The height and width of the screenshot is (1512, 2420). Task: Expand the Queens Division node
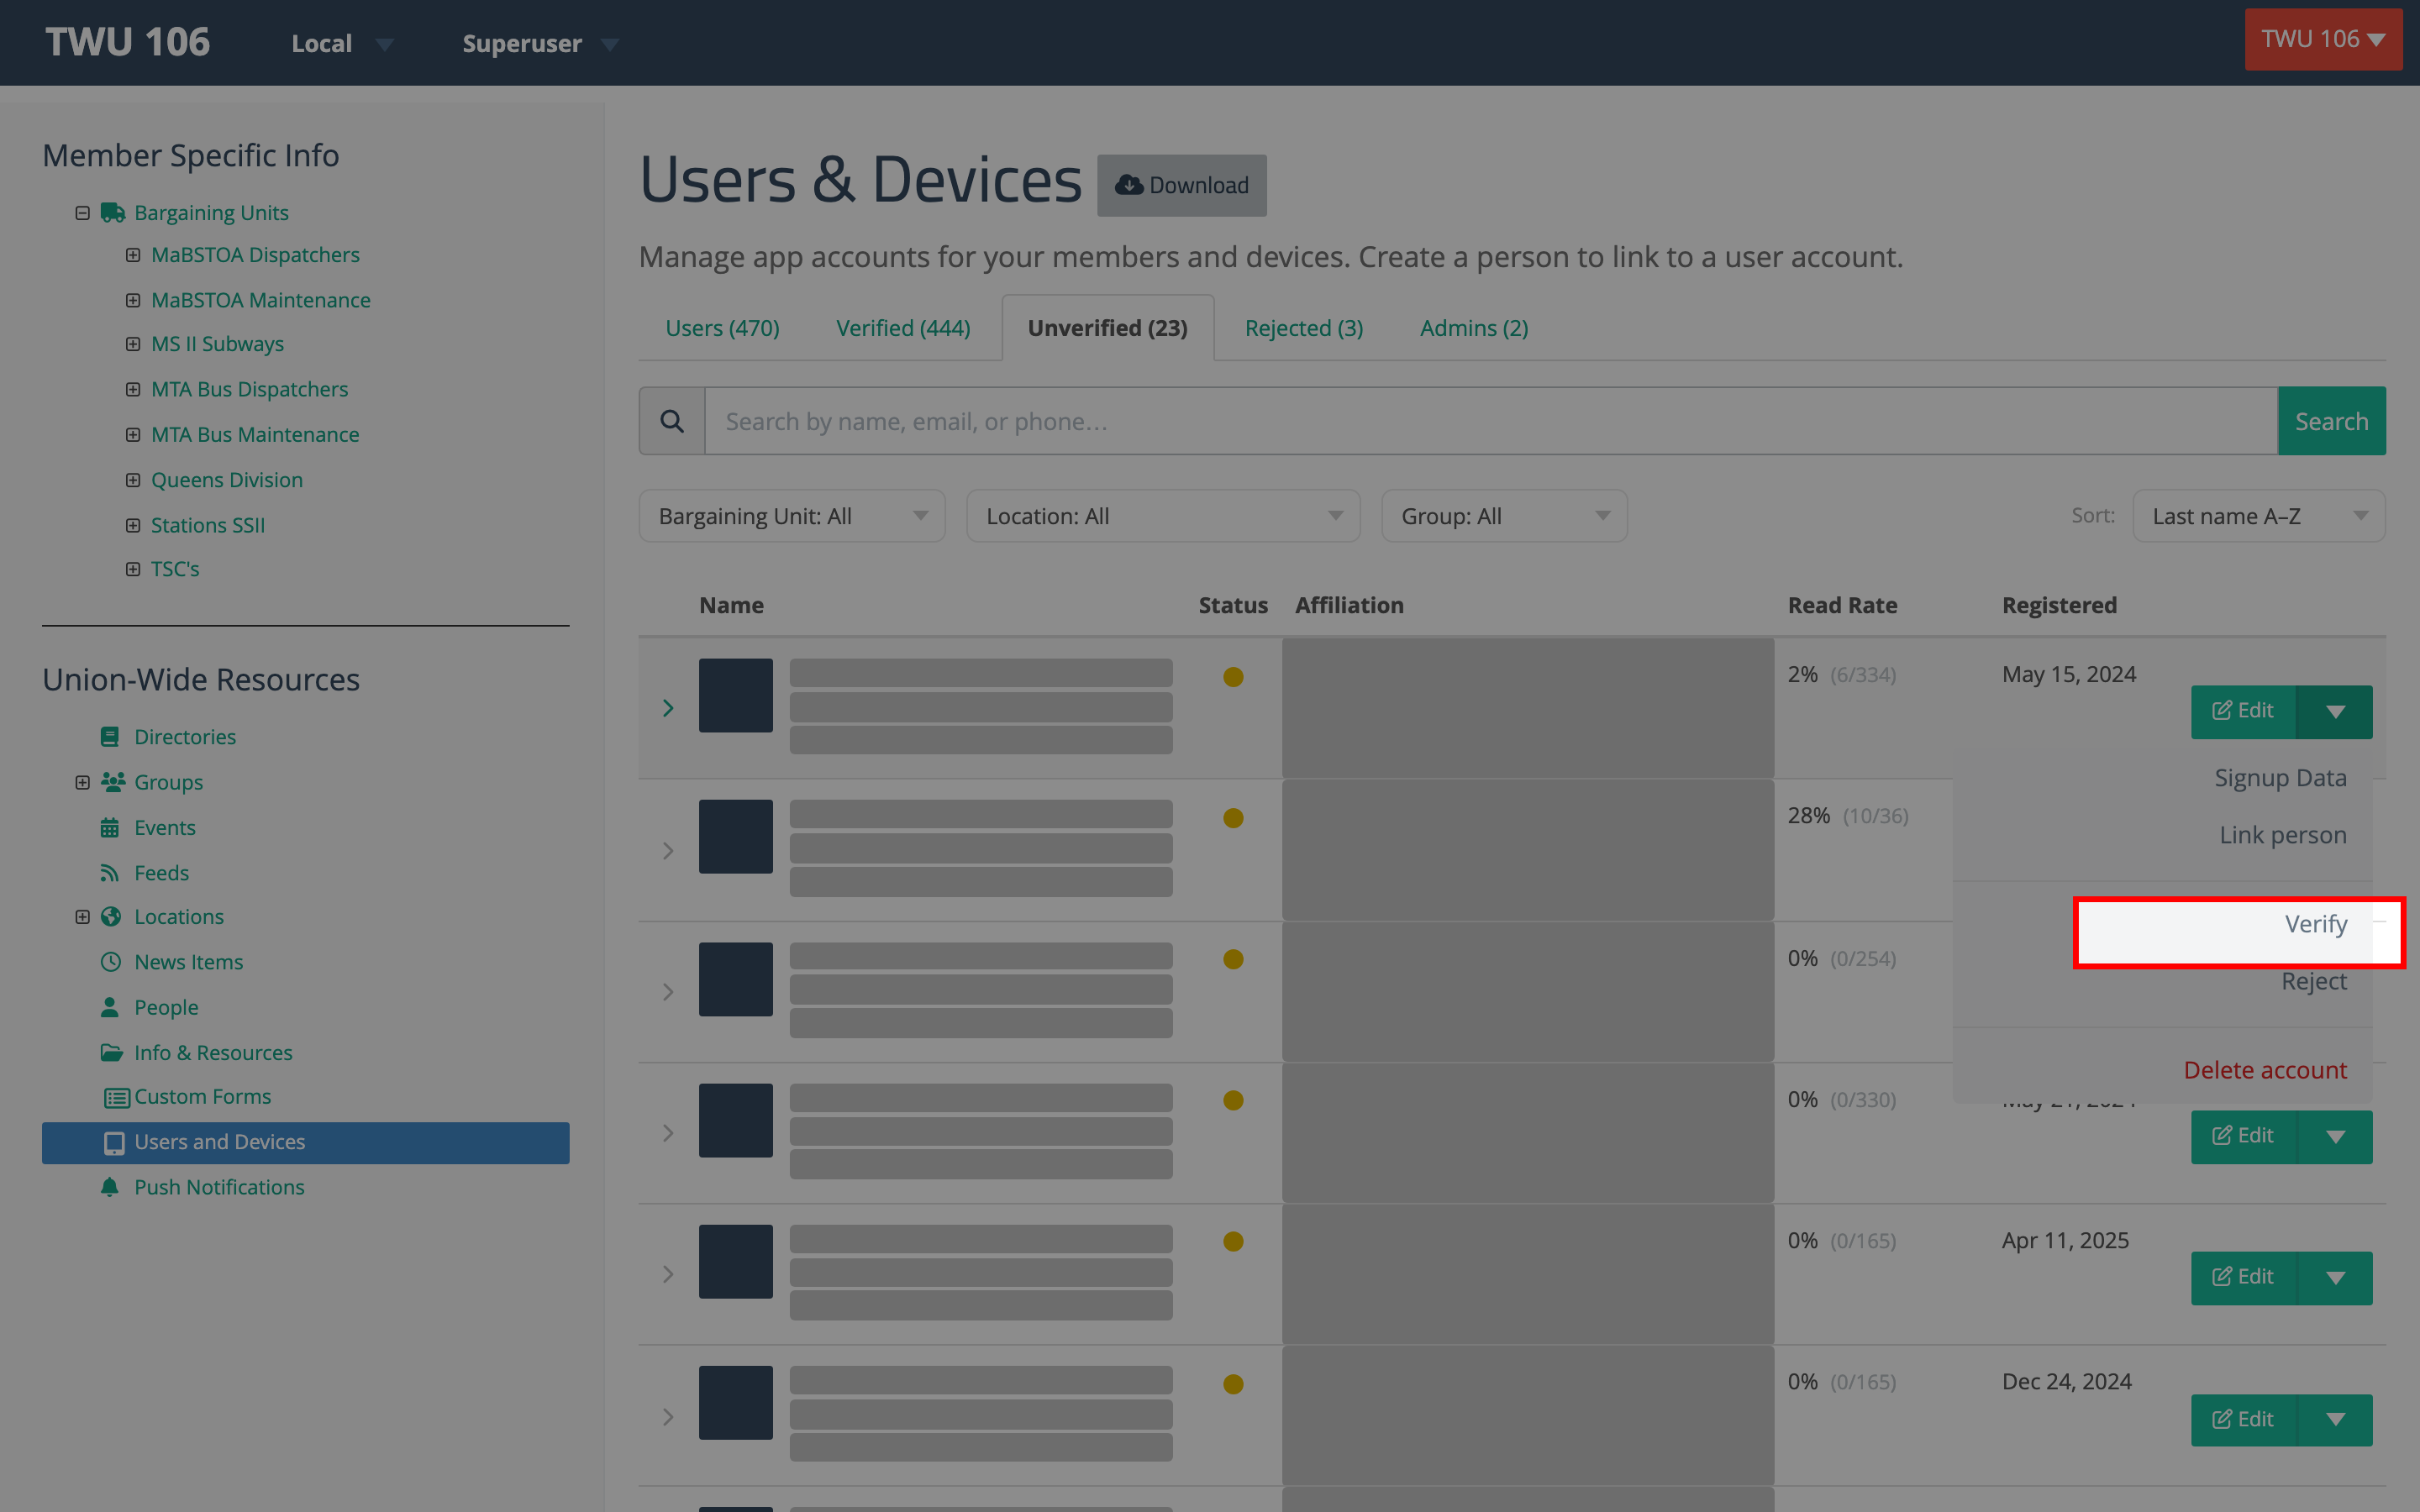point(133,480)
